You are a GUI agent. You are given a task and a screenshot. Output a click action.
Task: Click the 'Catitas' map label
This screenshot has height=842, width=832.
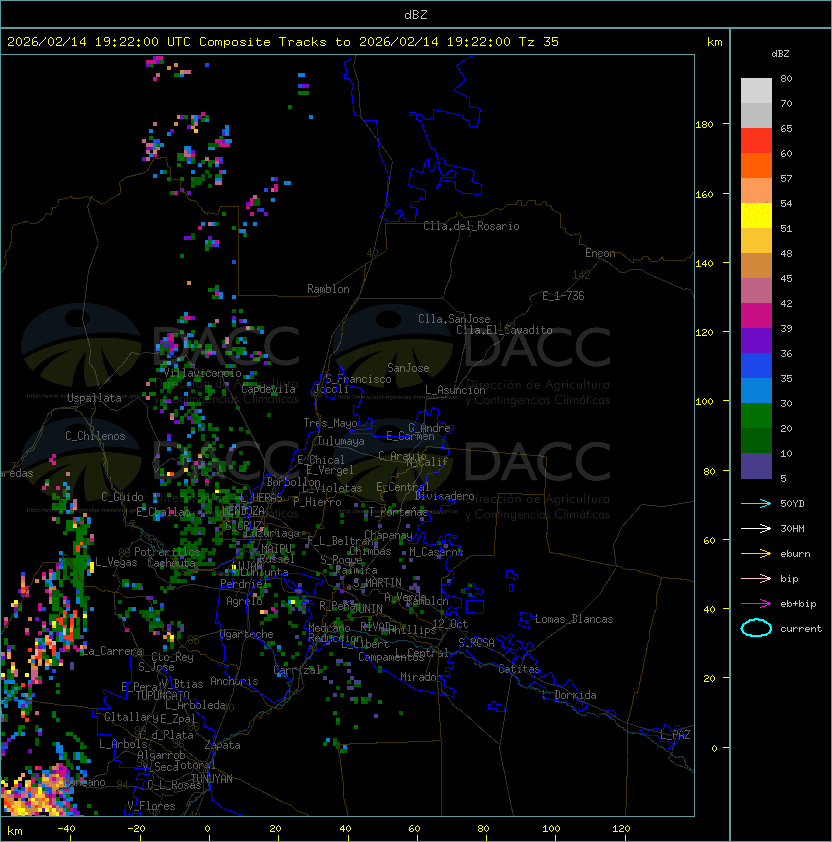click(519, 669)
